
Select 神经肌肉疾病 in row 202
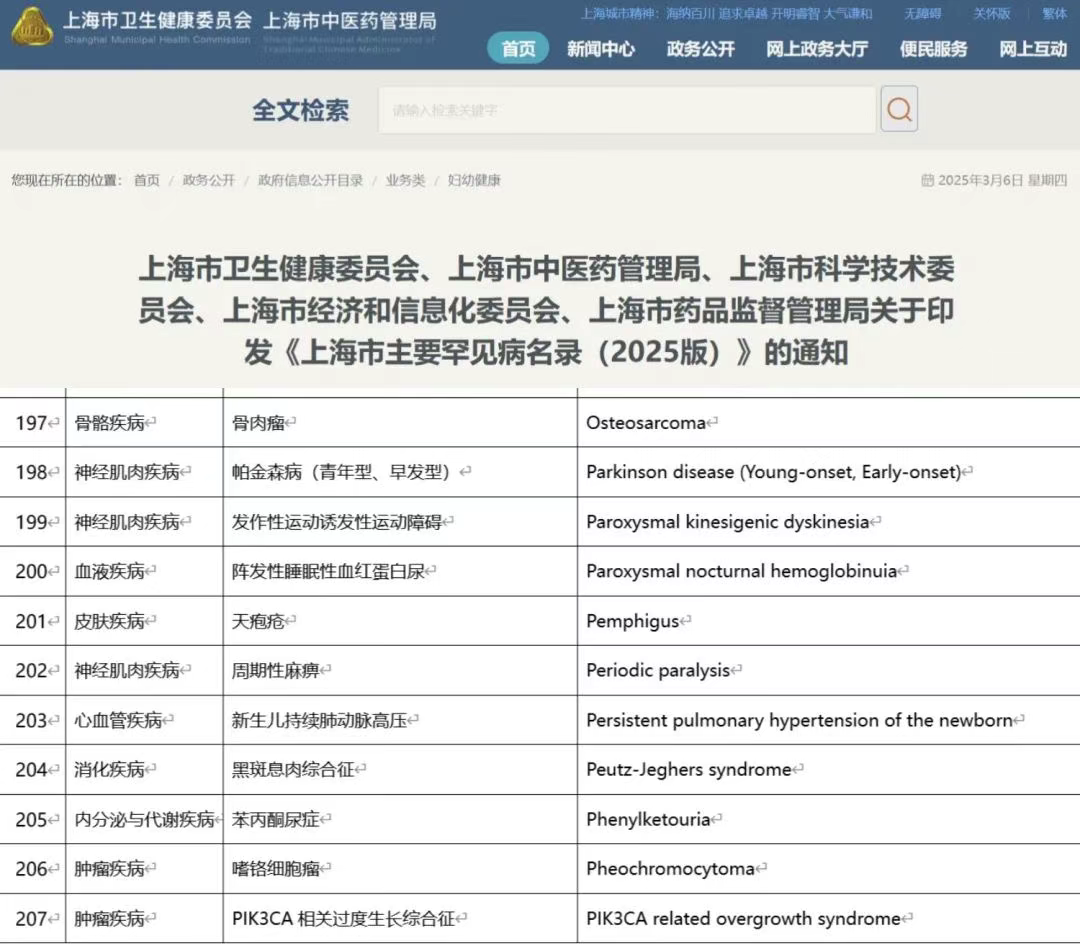(145, 671)
